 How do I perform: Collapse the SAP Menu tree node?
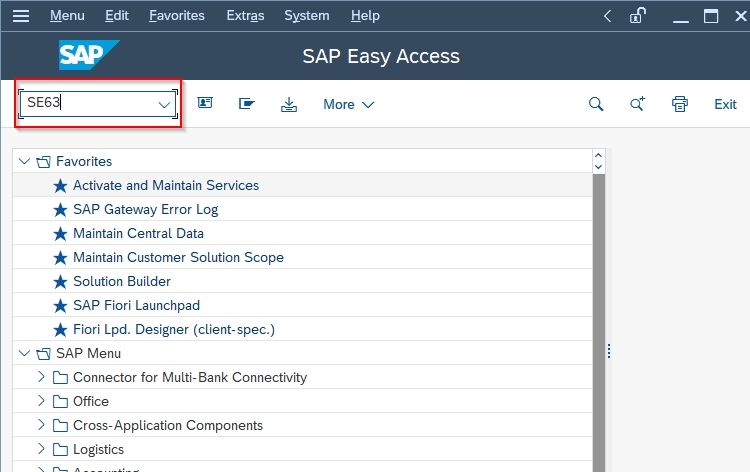[24, 353]
